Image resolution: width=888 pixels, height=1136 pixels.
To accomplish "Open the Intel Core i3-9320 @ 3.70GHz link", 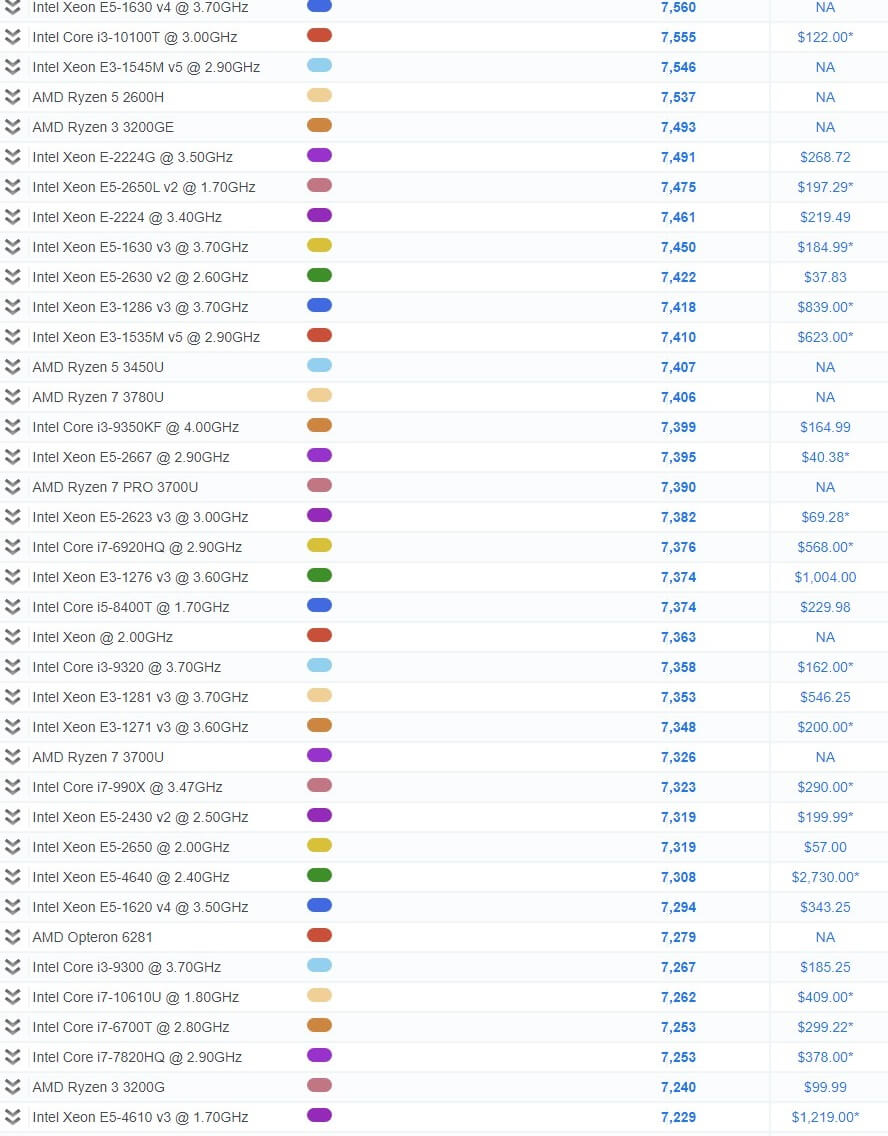I will [x=126, y=667].
